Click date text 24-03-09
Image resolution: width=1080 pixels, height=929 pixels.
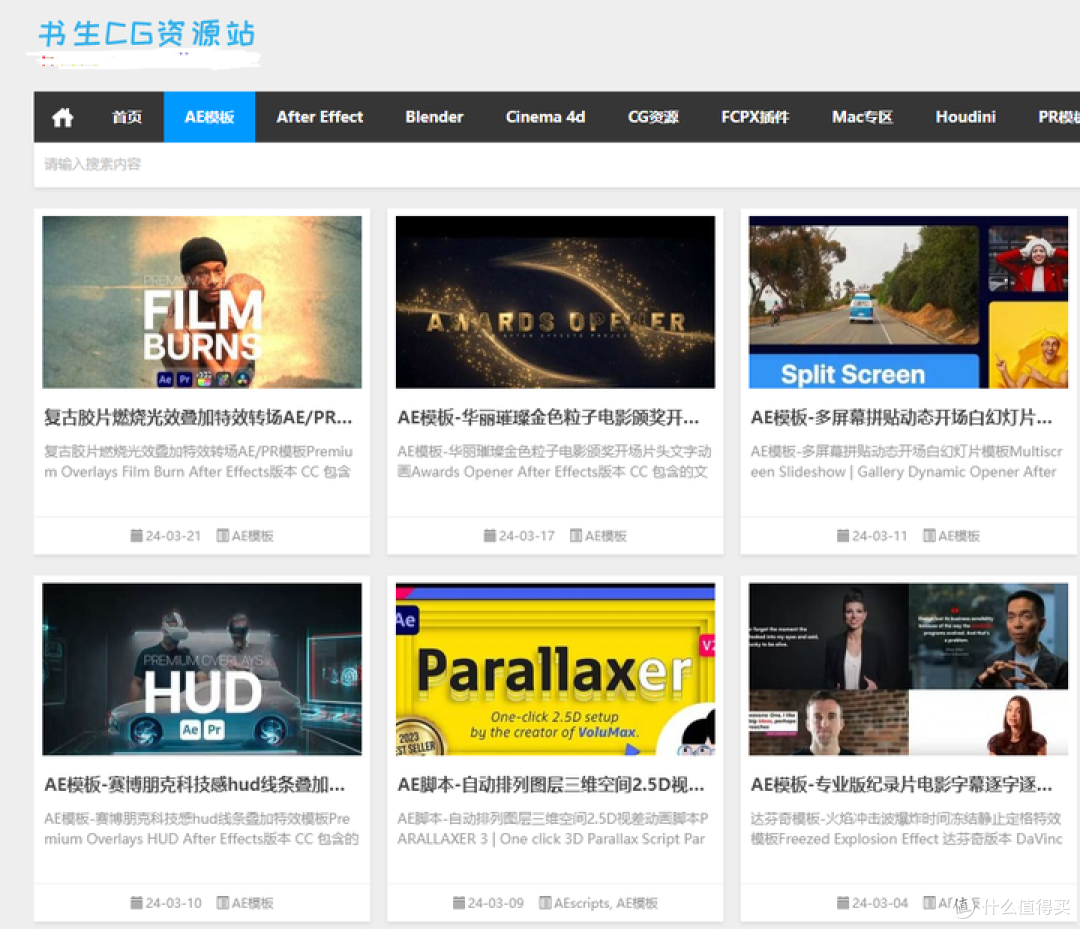pyautogui.click(x=496, y=903)
